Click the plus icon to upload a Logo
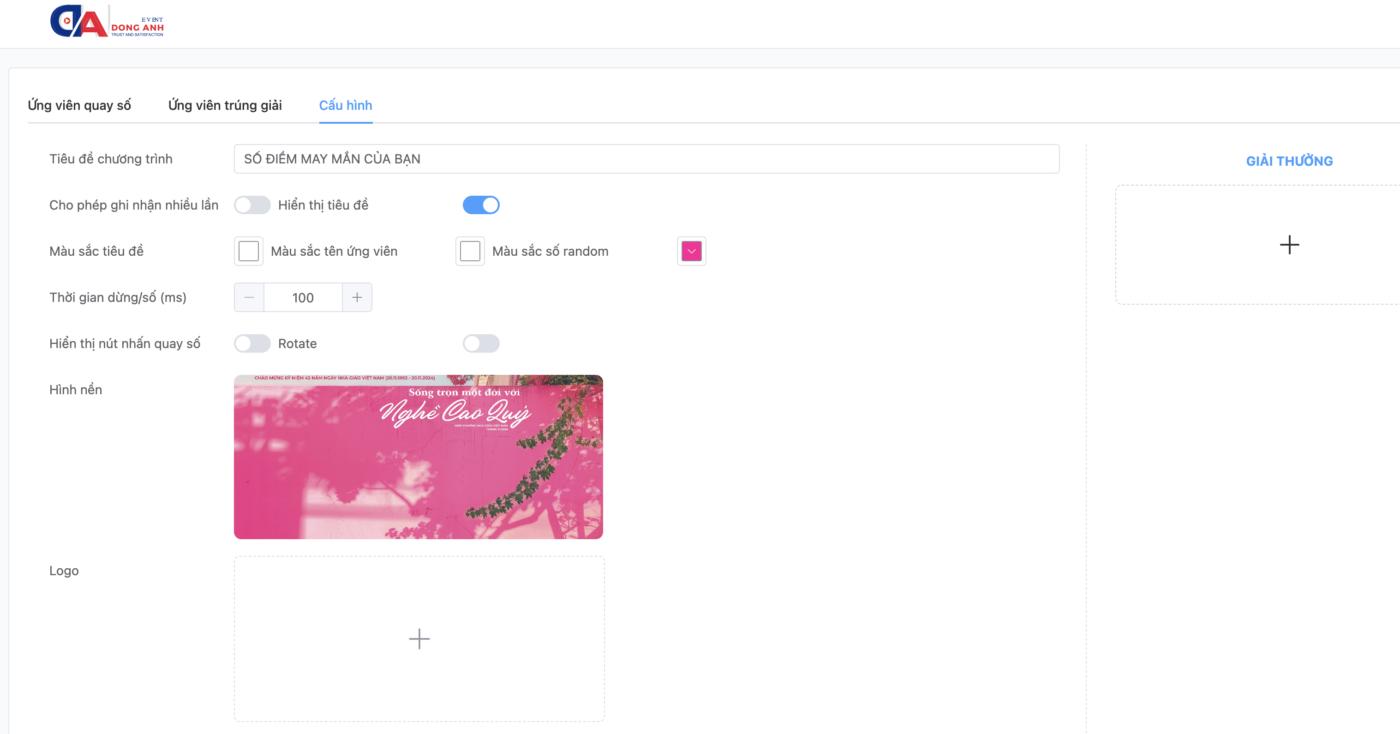Viewport: 1400px width, 734px height. click(x=419, y=639)
